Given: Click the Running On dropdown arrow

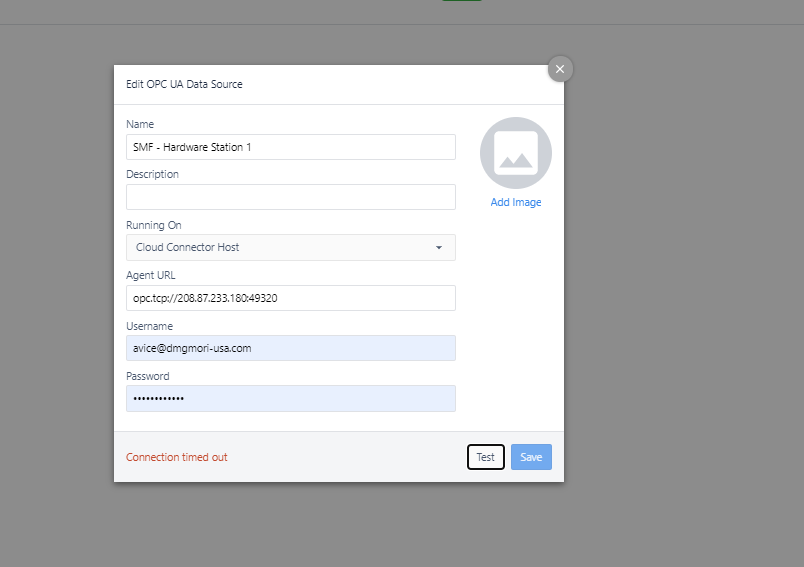Looking at the screenshot, I should point(438,248).
